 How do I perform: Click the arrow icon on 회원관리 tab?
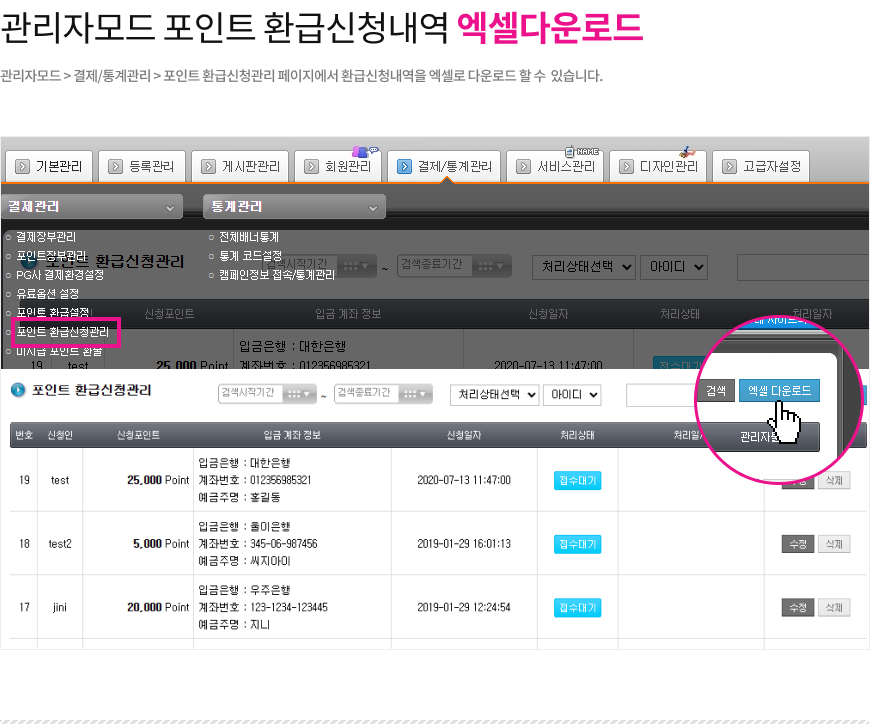311,166
